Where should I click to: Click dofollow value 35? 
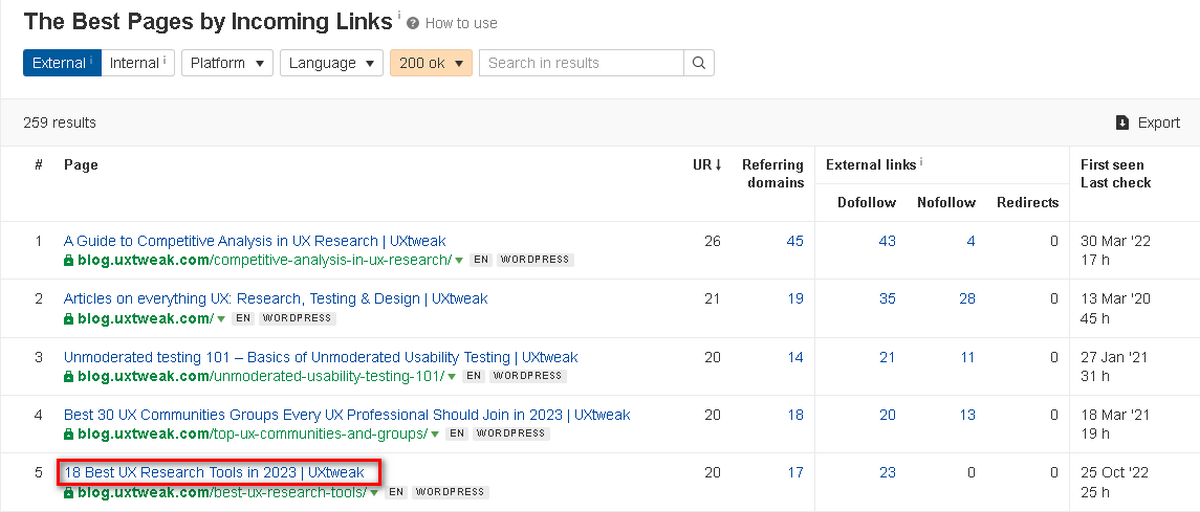click(x=887, y=299)
